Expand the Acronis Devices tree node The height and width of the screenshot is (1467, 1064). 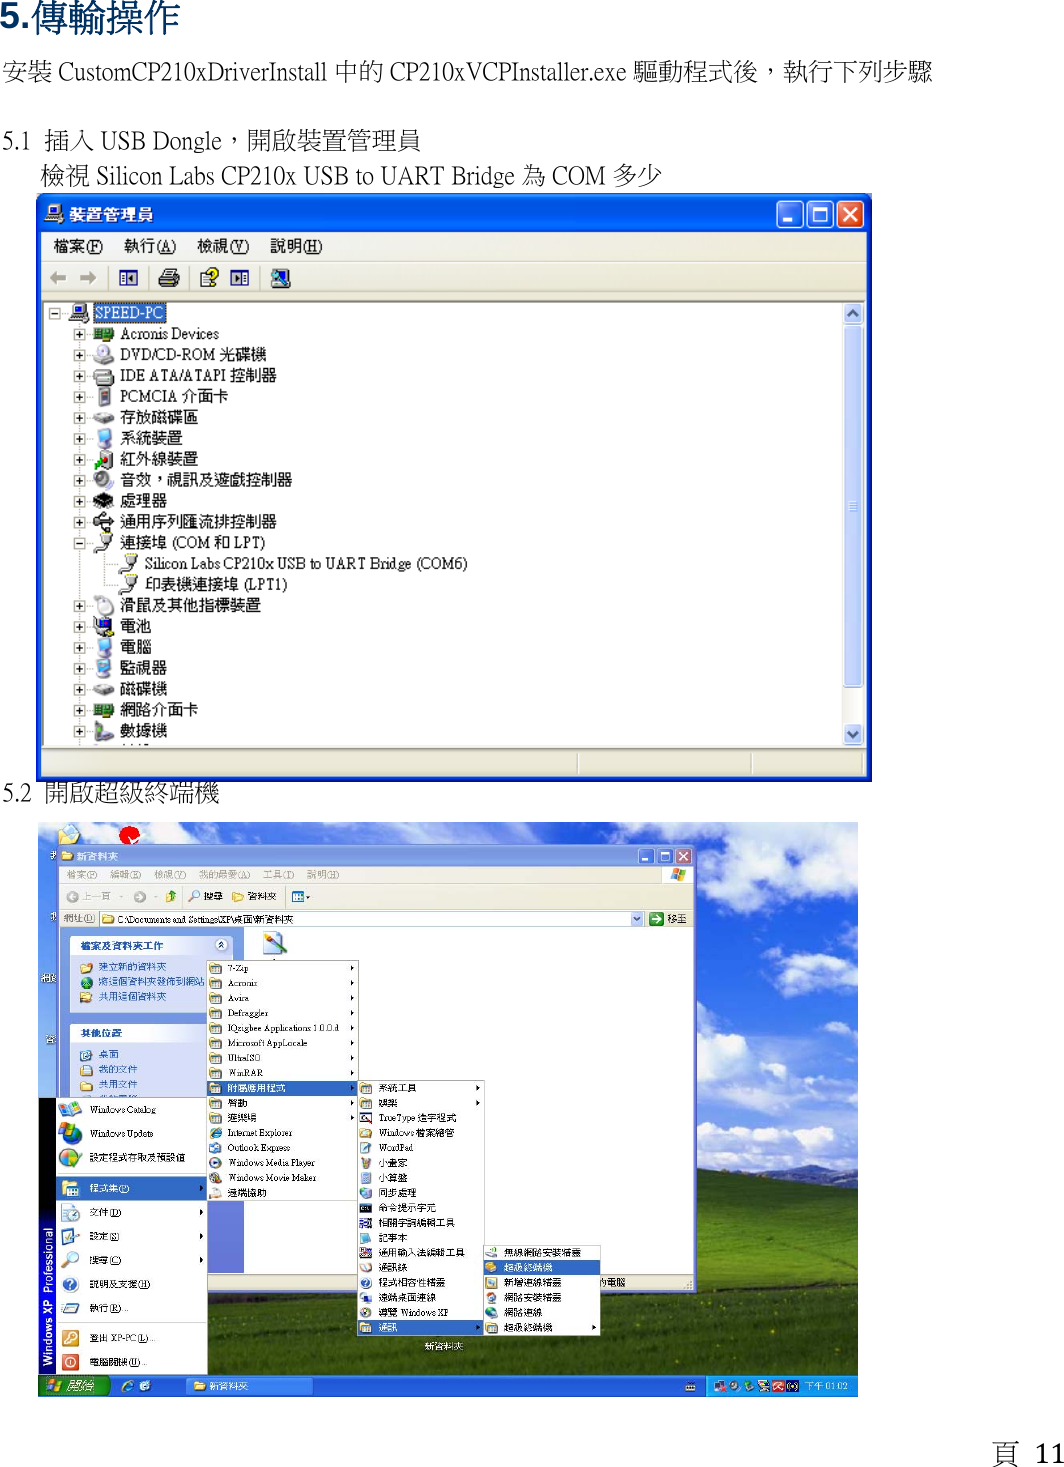tap(81, 333)
